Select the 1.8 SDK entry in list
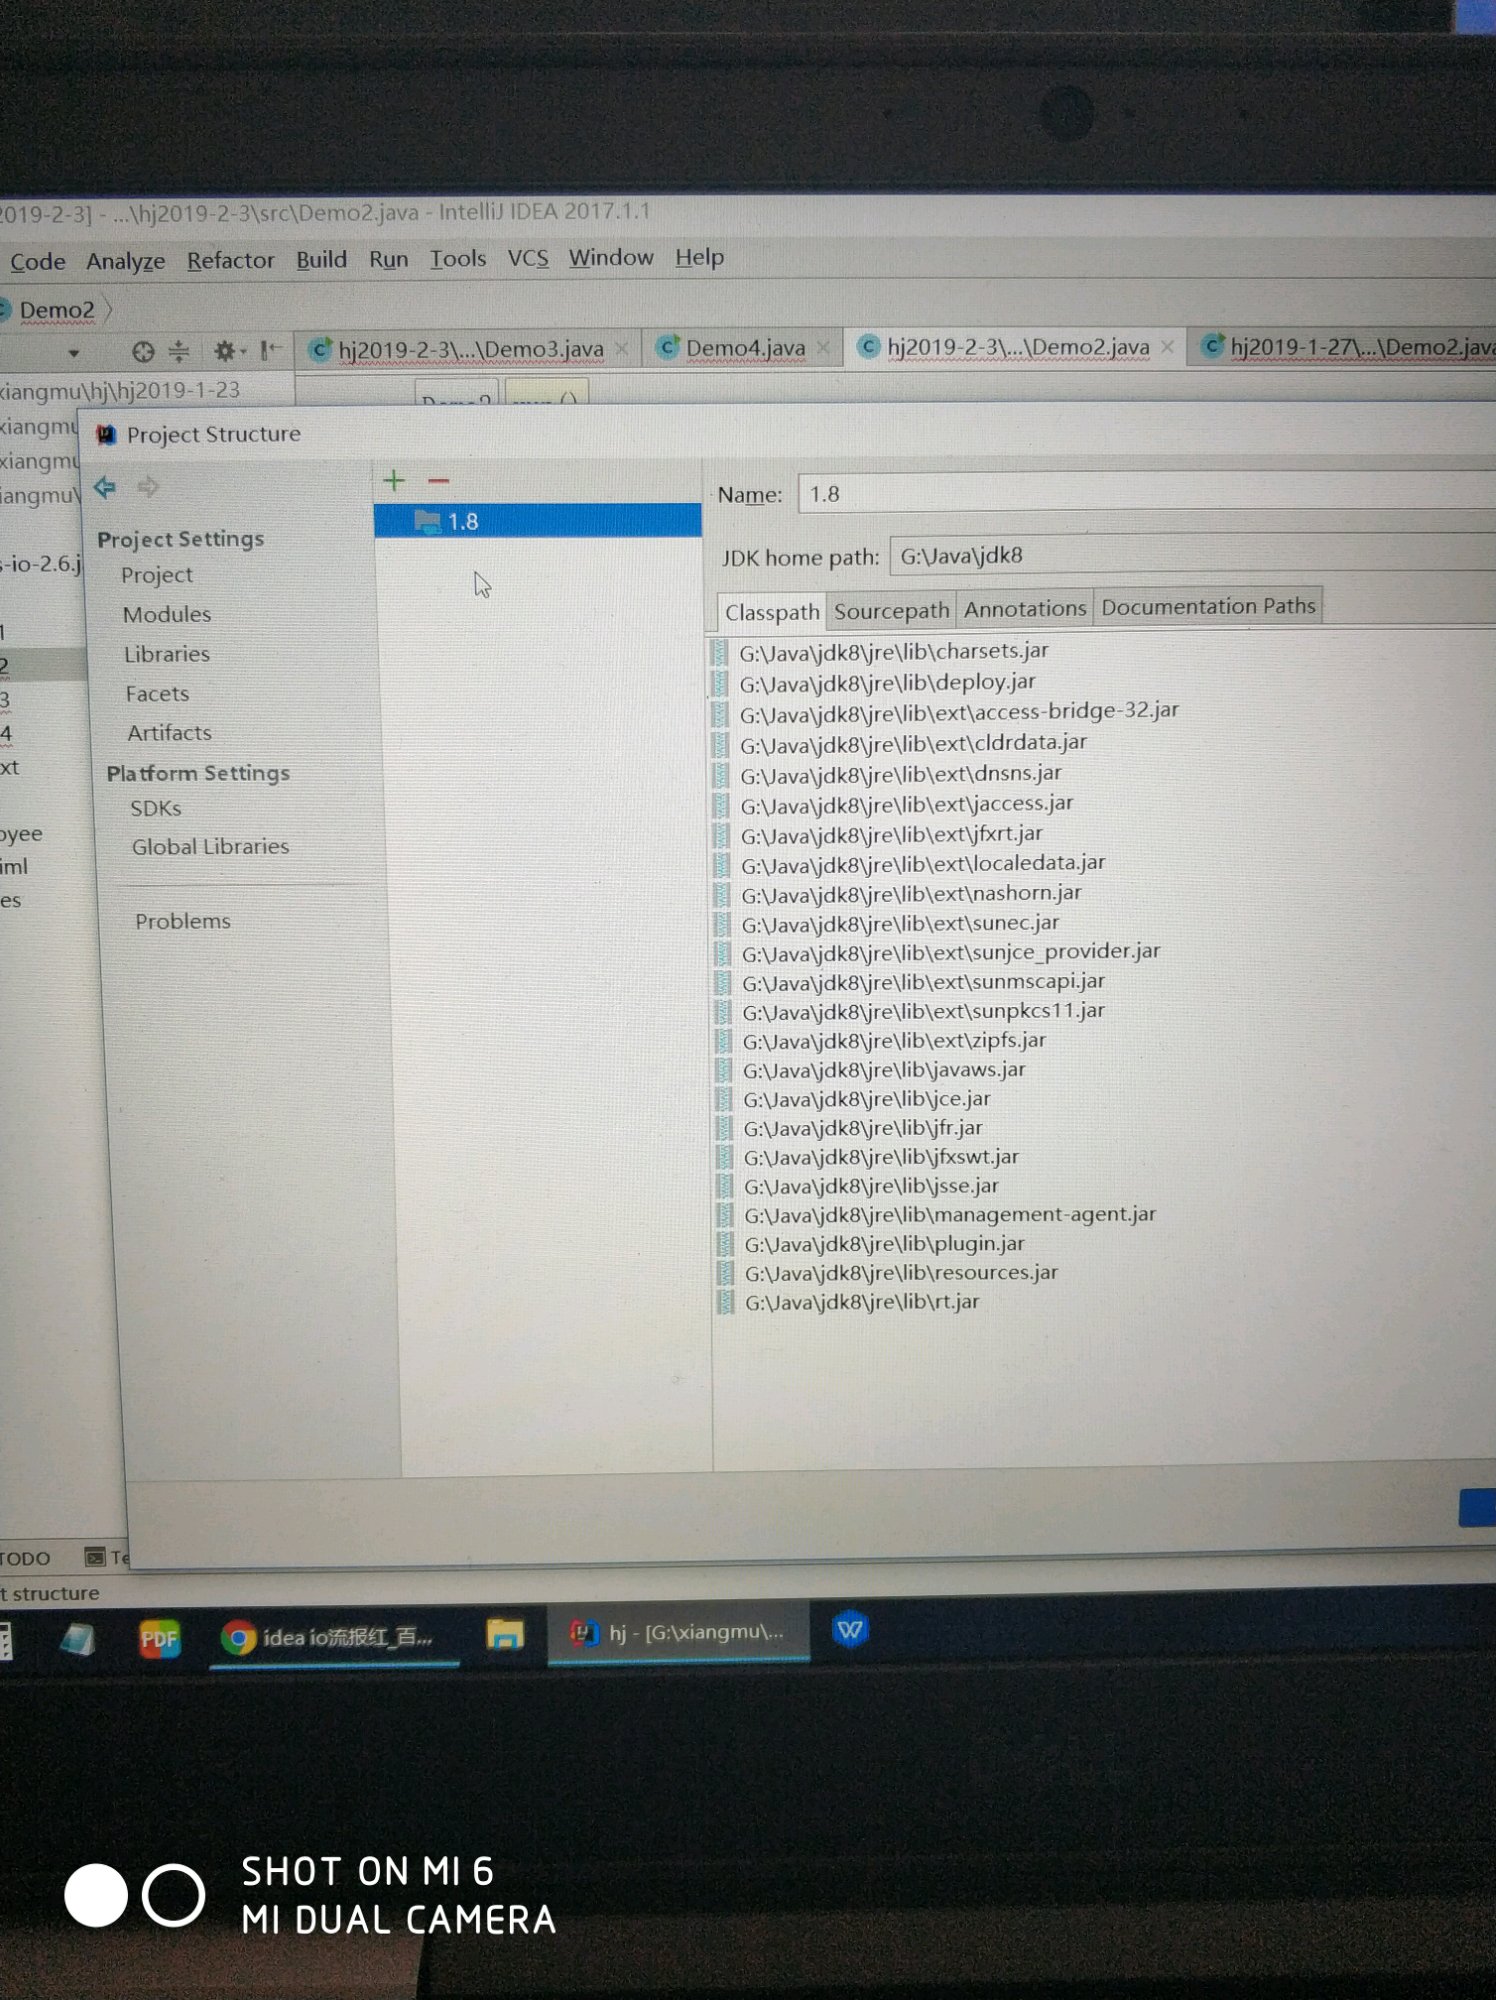Screen dimensions: 1496x2000 point(538,521)
